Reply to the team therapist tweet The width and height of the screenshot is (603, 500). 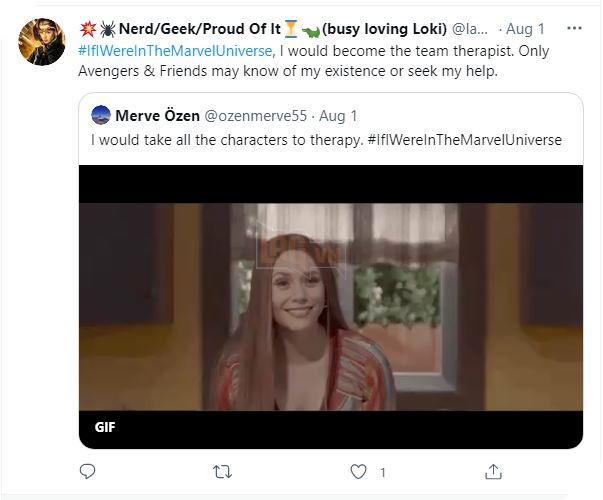[x=87, y=471]
